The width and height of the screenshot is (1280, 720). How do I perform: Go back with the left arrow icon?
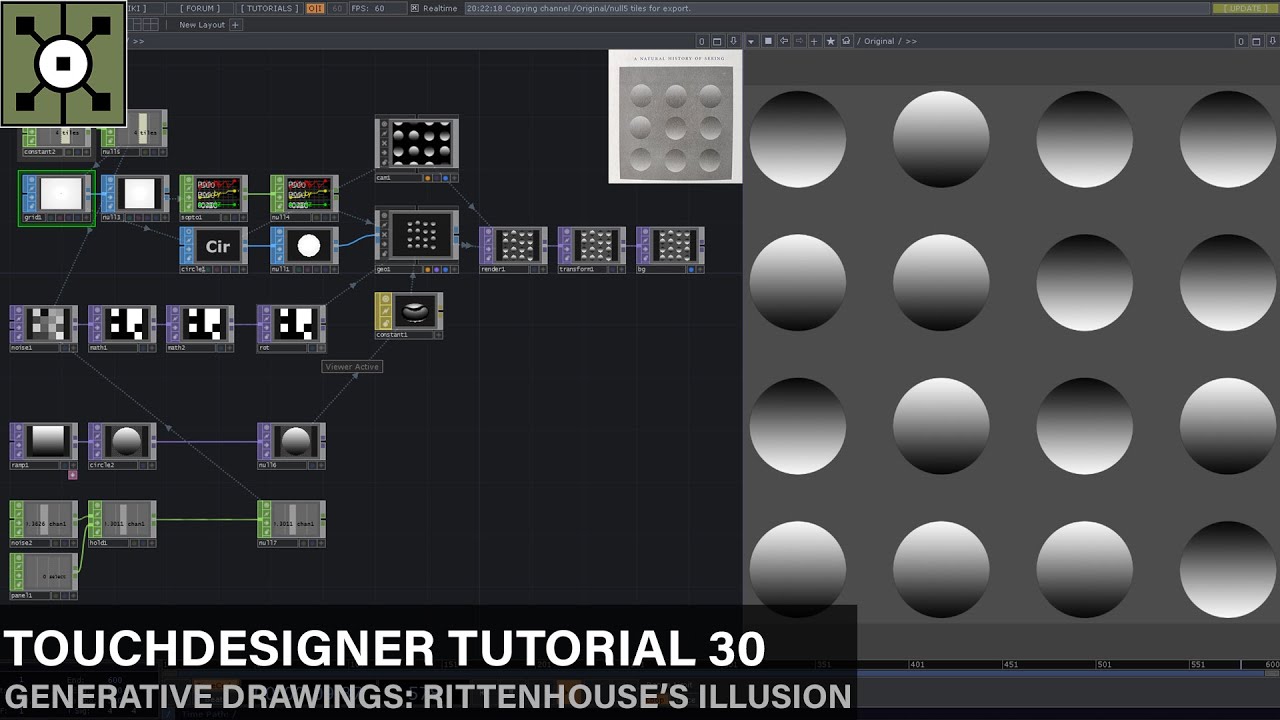click(x=784, y=41)
